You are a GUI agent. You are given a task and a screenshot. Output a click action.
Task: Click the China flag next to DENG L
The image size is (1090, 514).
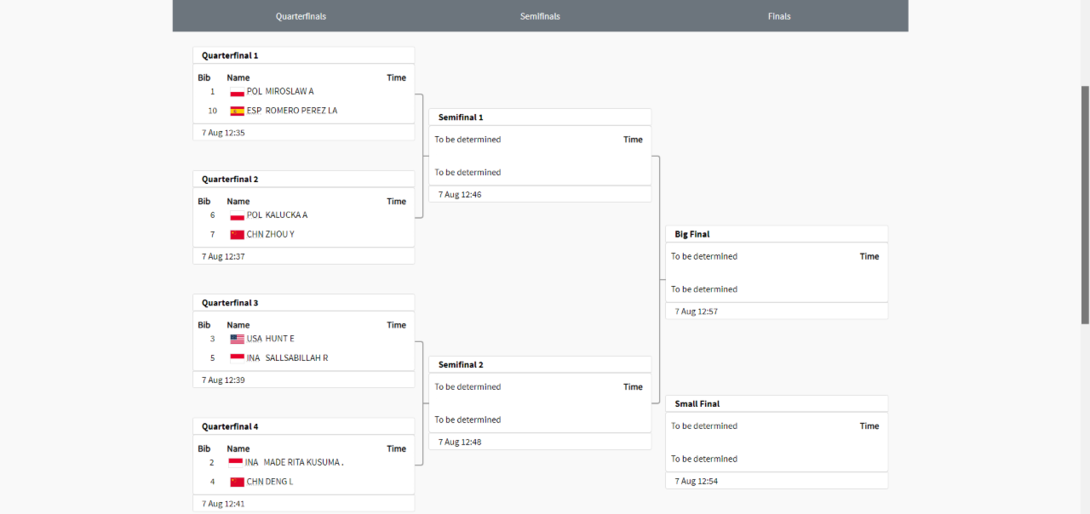(237, 482)
